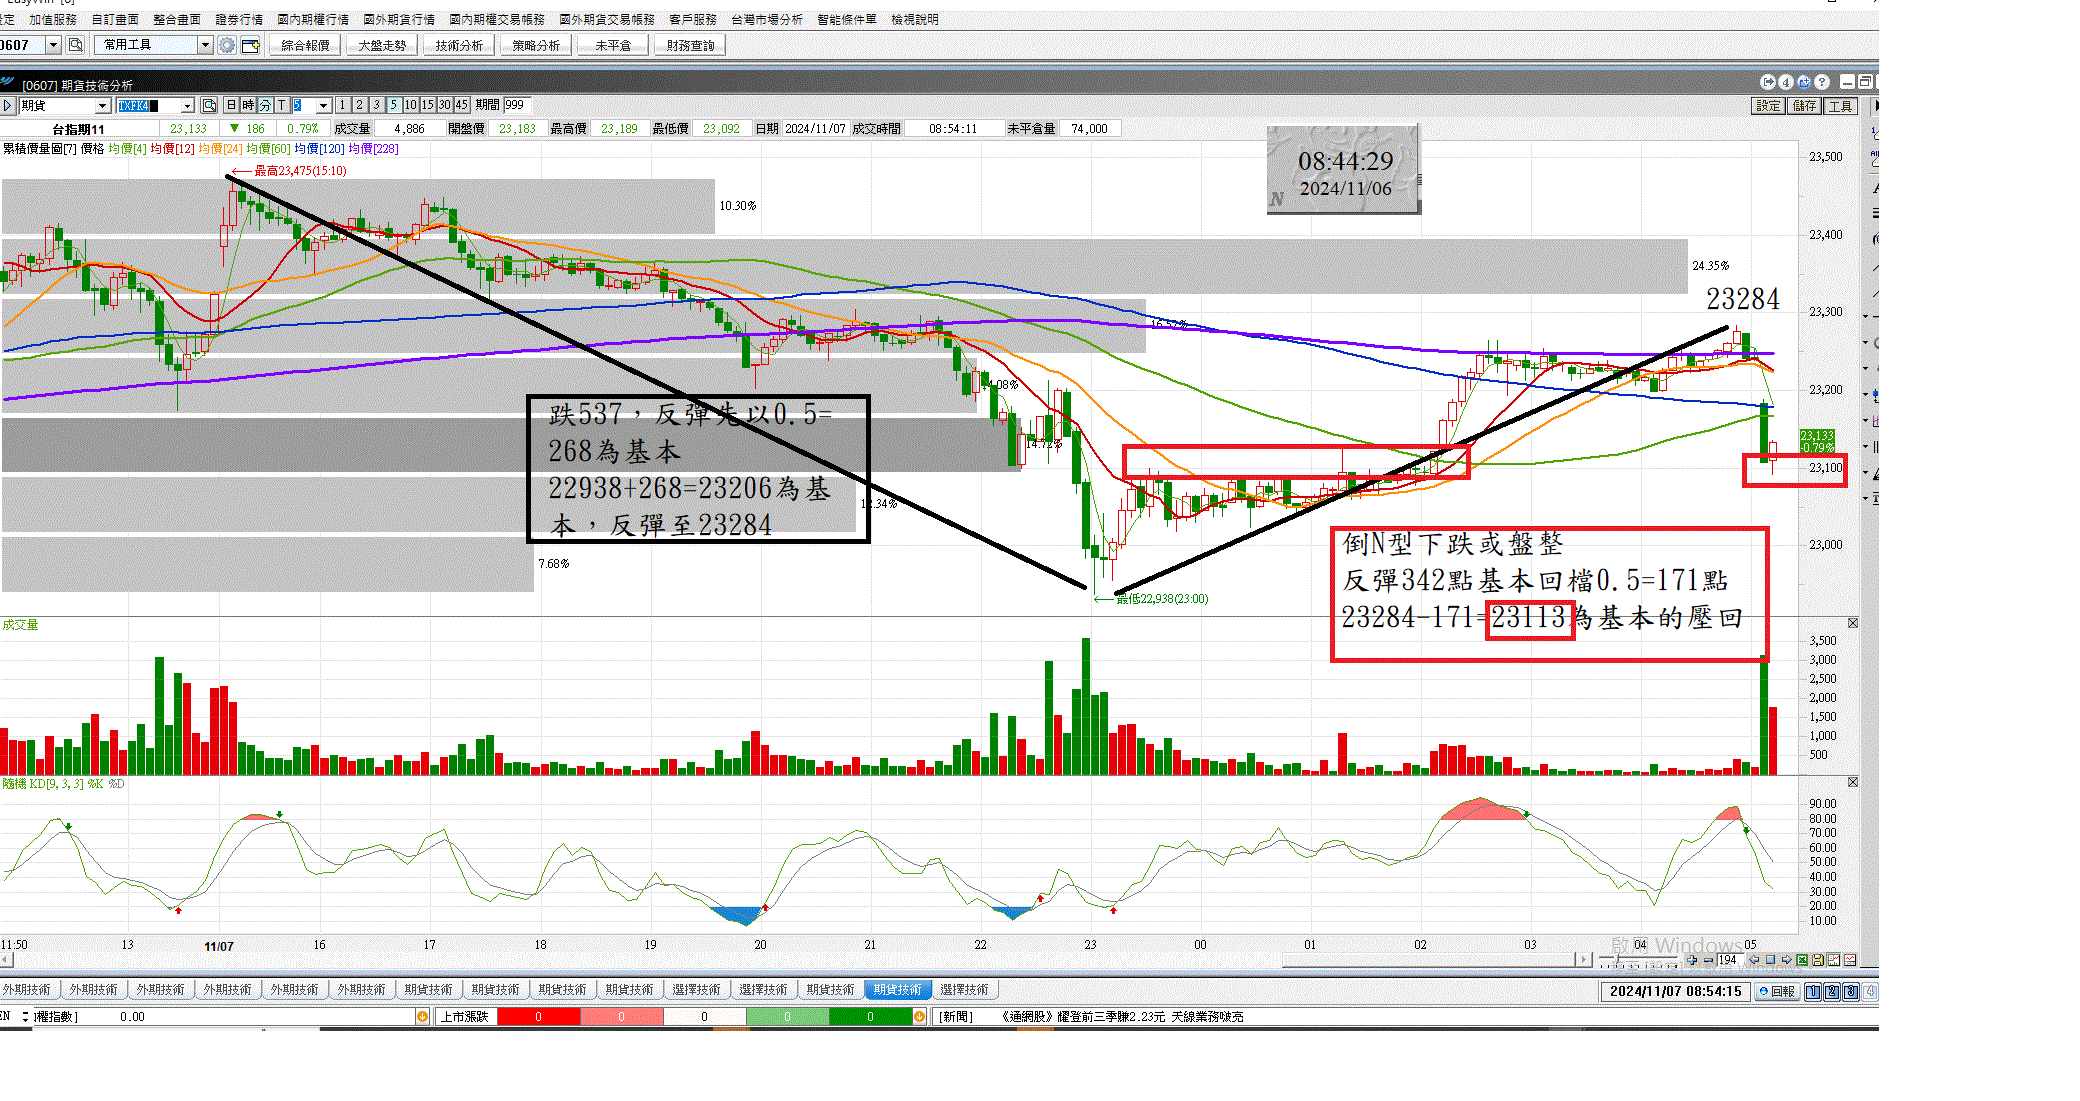This screenshot has width=2080, height=1101.
Task: Click the floppy disk save icon below the chart
Action: coord(1818,960)
